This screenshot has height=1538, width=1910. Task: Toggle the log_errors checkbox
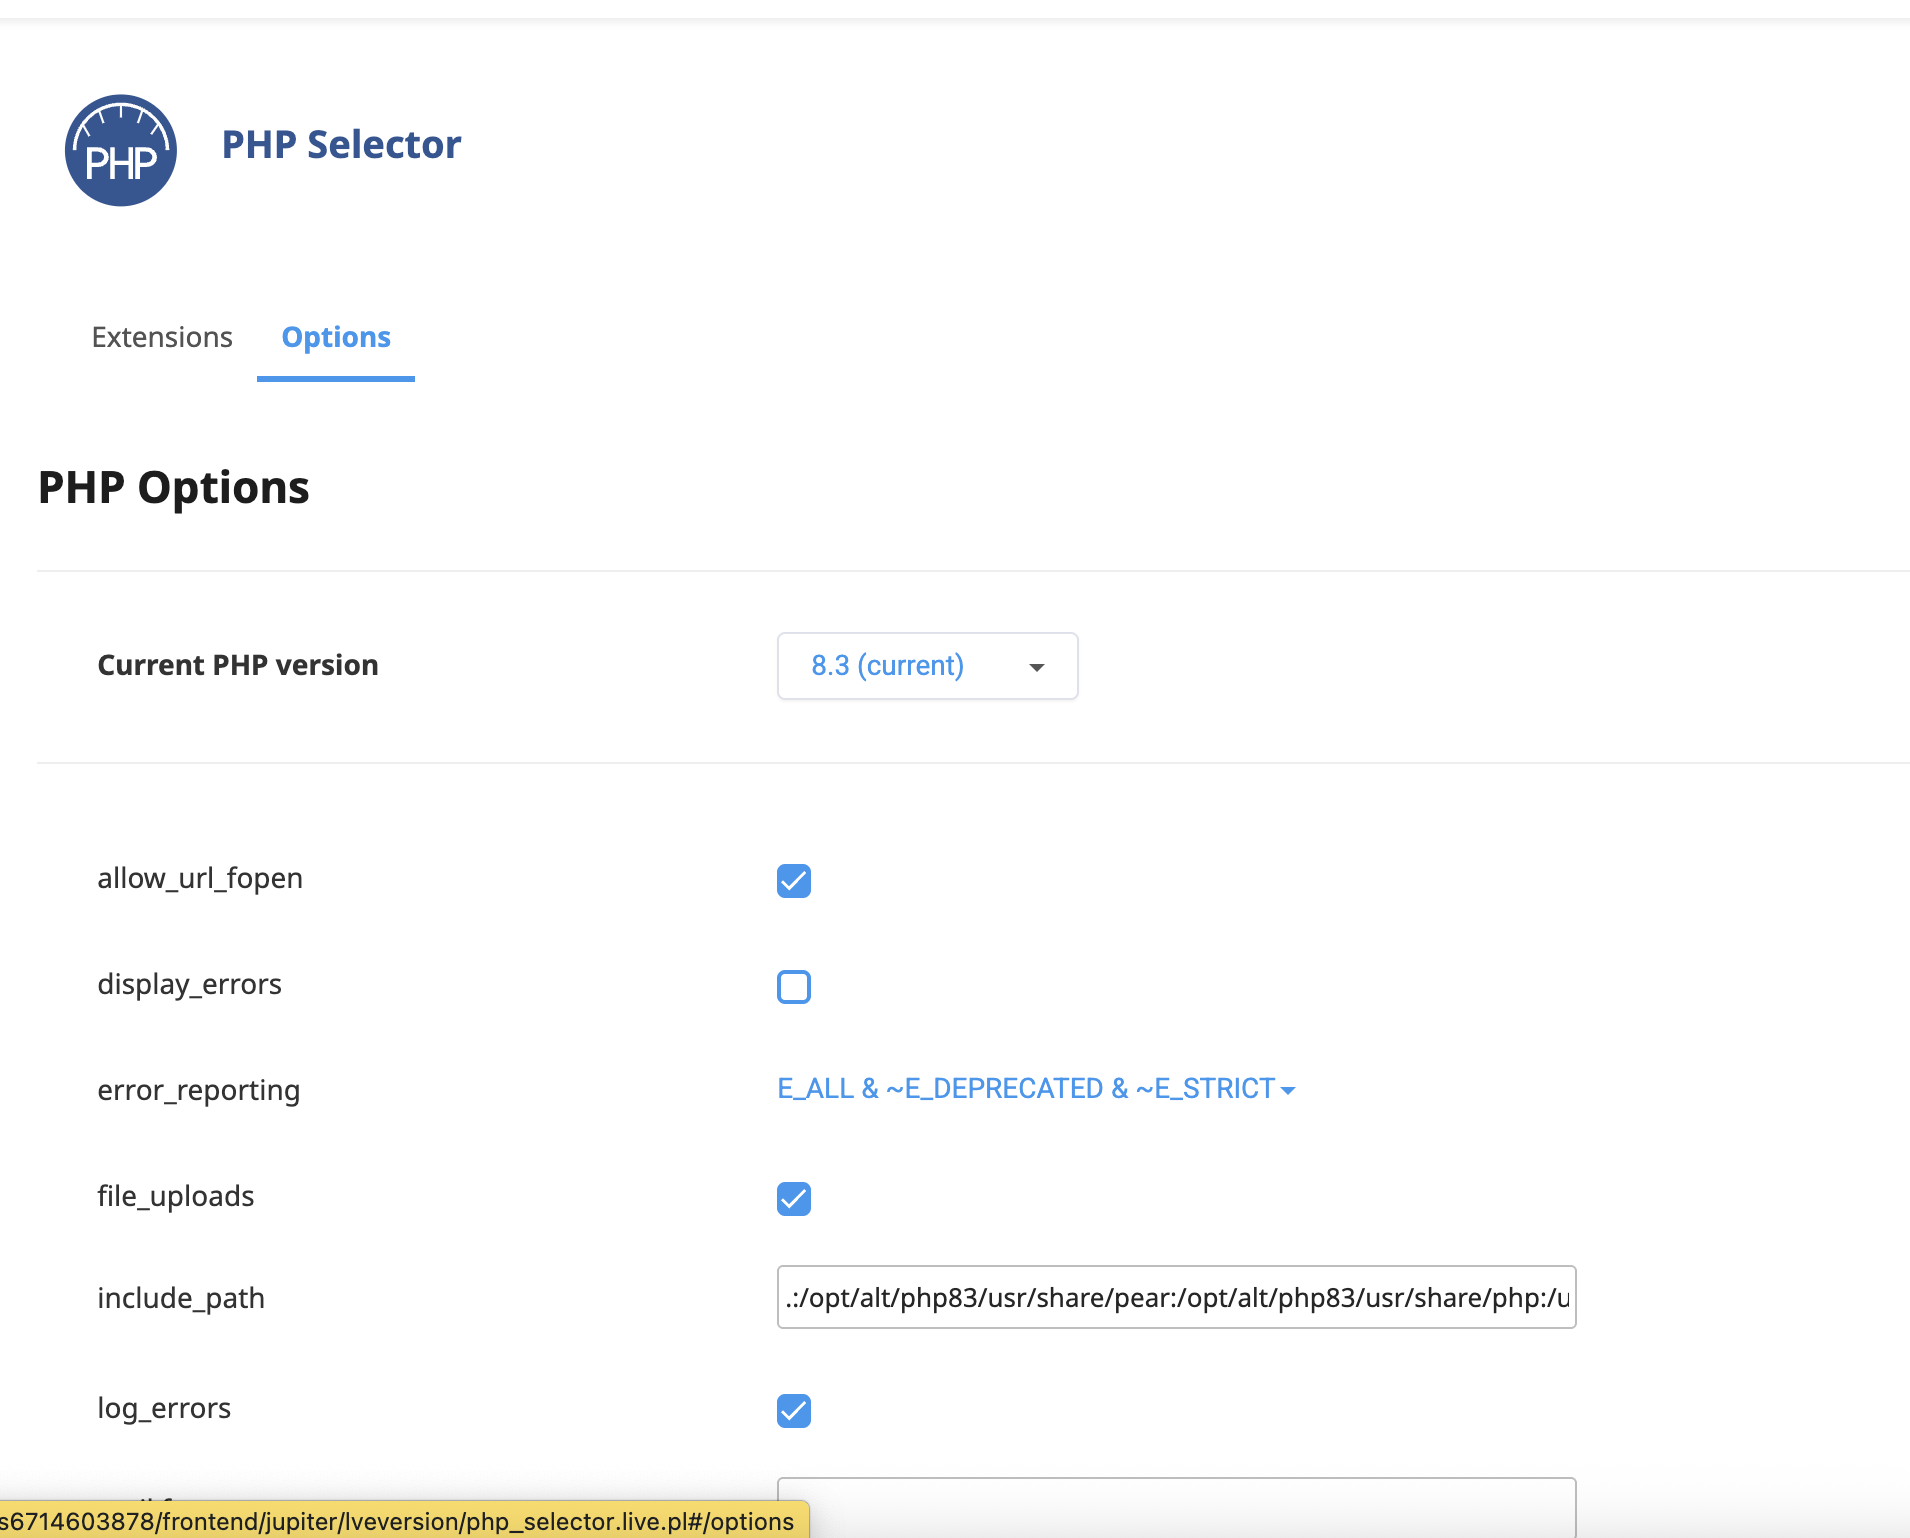(x=794, y=1411)
